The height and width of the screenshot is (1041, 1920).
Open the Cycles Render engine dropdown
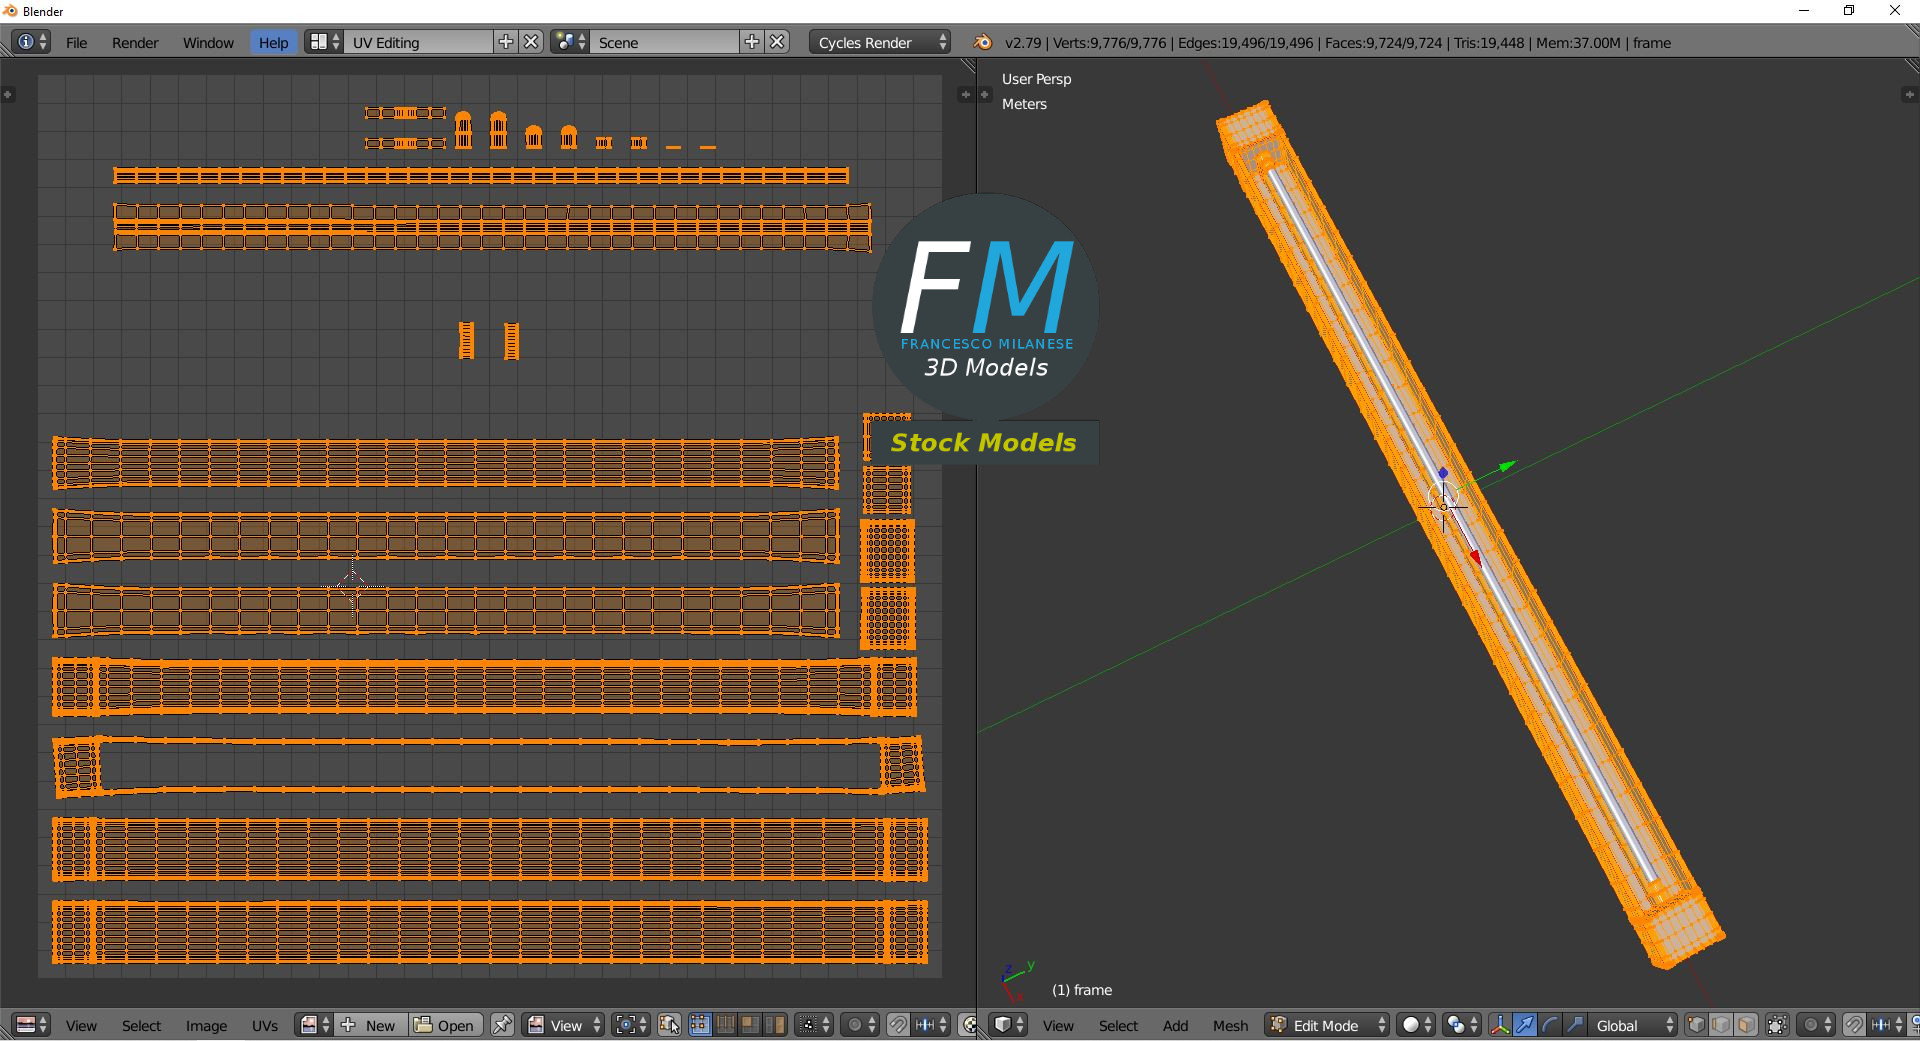(880, 42)
